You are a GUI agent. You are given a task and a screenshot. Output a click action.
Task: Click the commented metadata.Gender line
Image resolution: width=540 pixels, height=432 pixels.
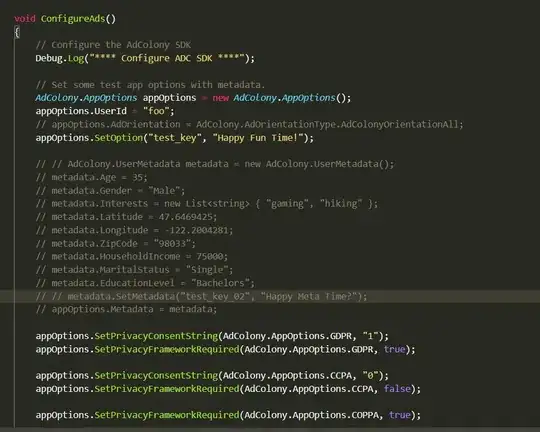pos(110,191)
